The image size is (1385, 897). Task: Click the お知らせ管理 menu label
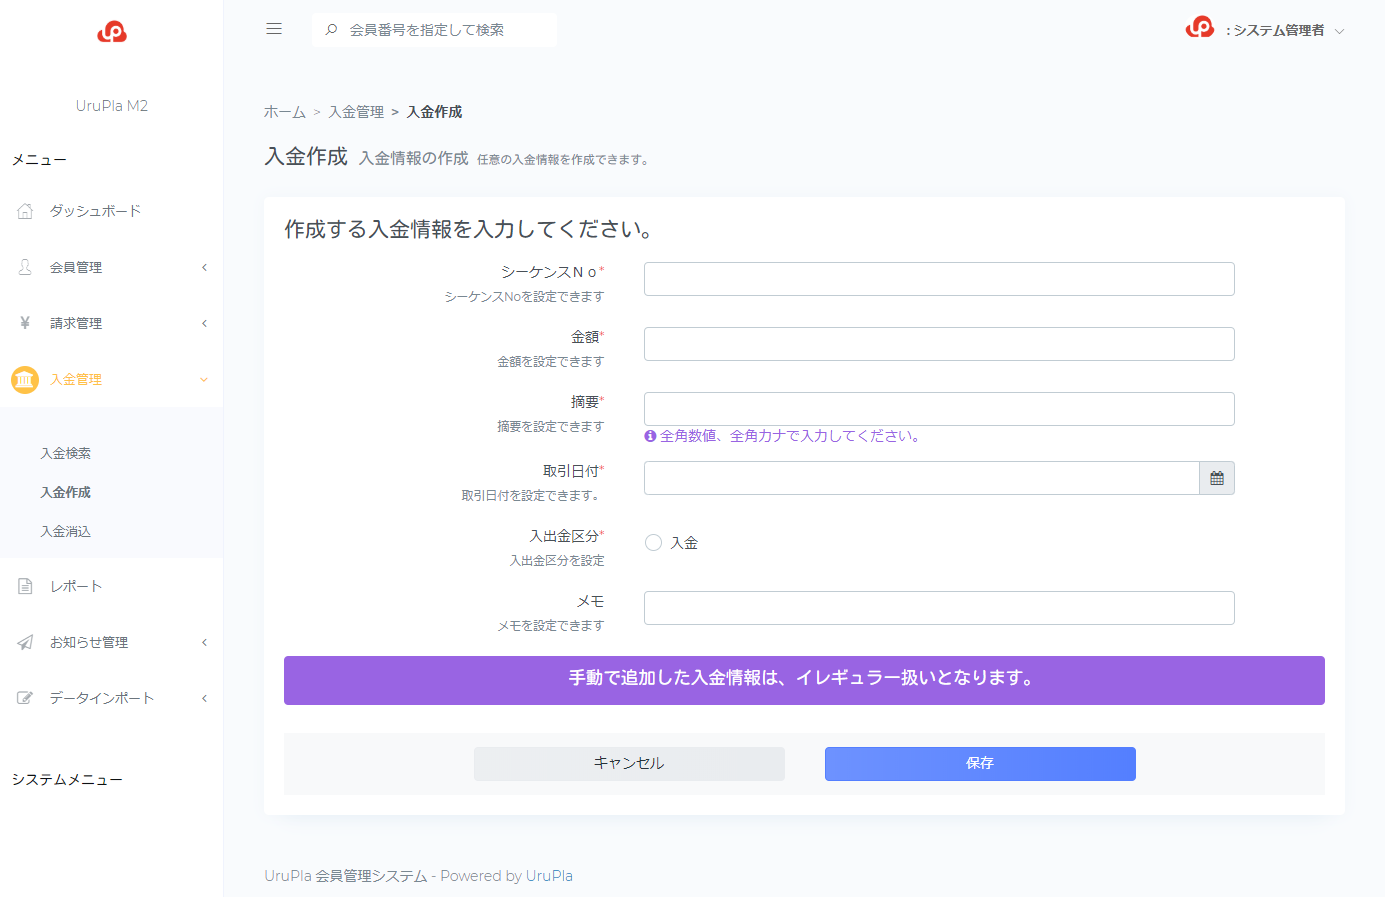tap(89, 642)
